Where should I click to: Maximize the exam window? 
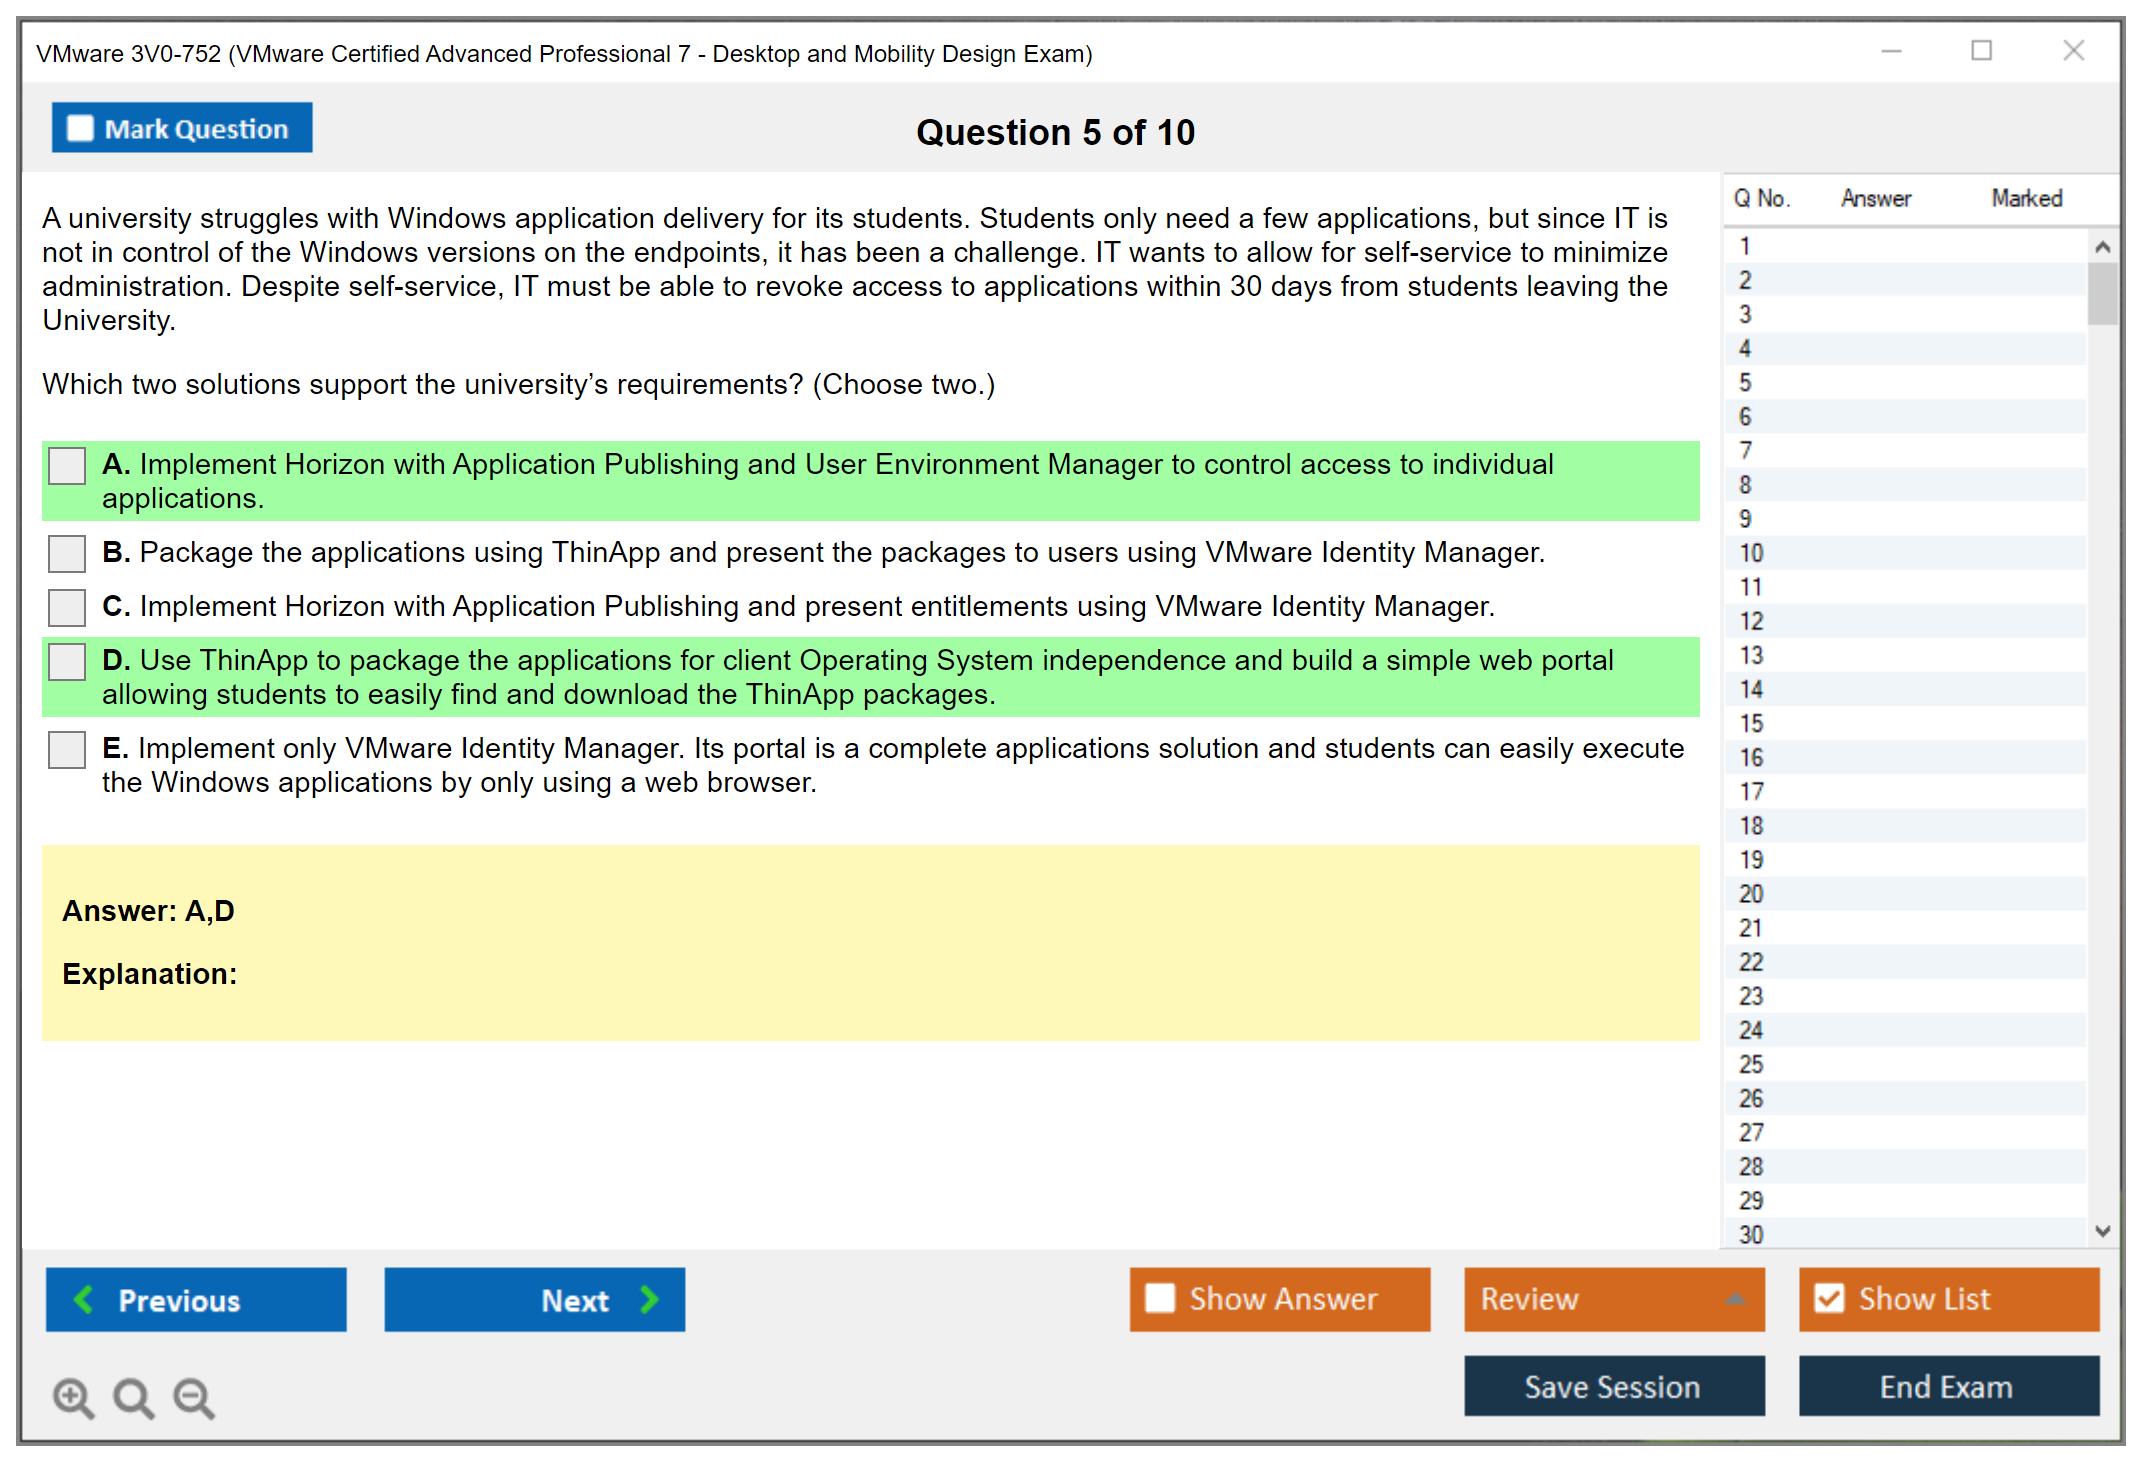point(1981,51)
